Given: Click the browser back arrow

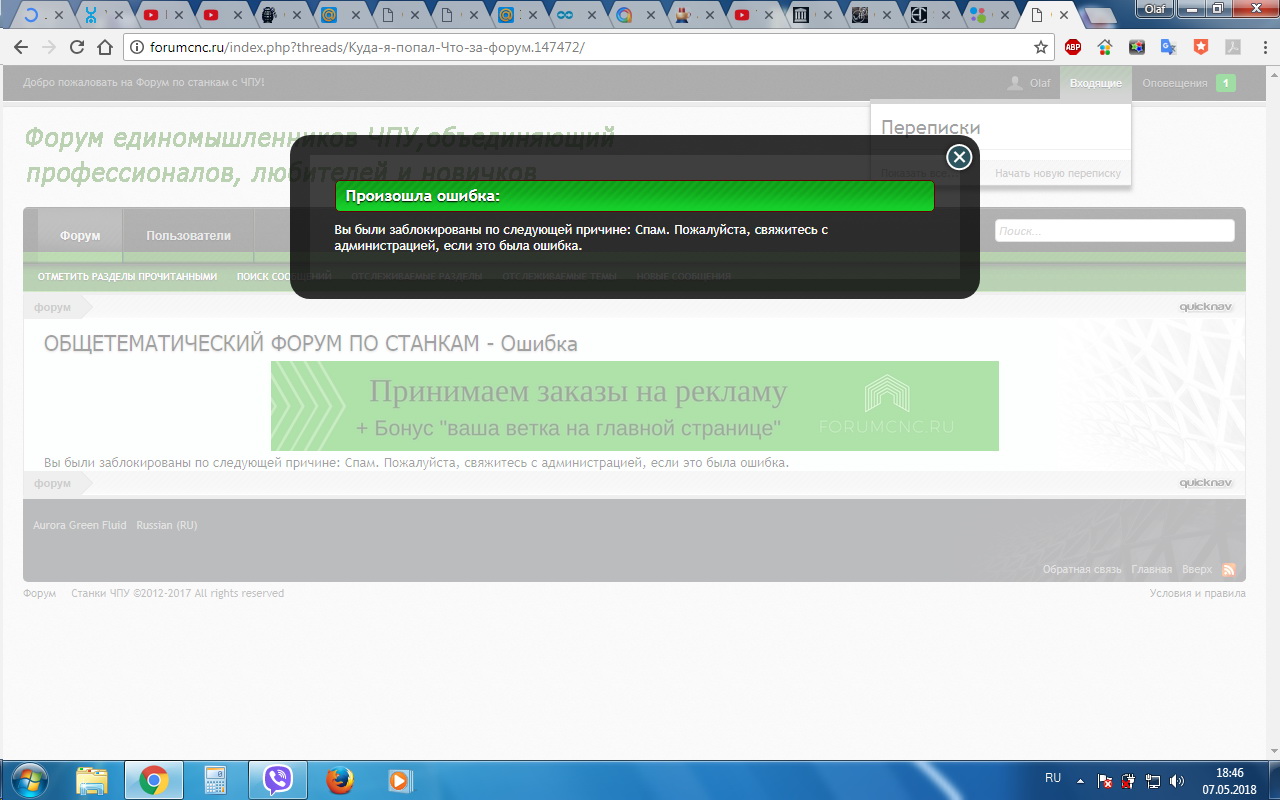Looking at the screenshot, I should click(21, 47).
